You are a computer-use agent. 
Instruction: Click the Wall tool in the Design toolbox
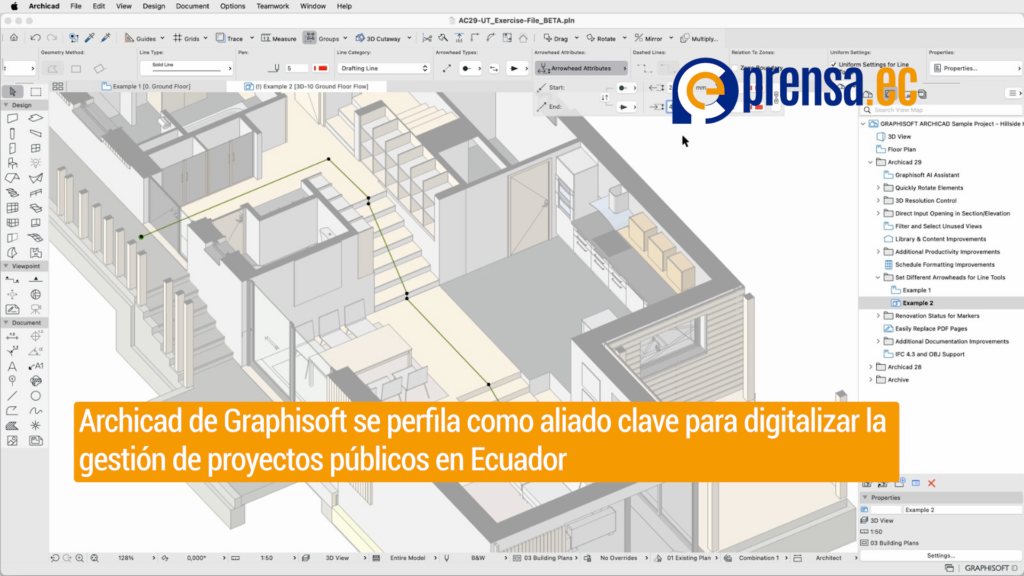12,117
